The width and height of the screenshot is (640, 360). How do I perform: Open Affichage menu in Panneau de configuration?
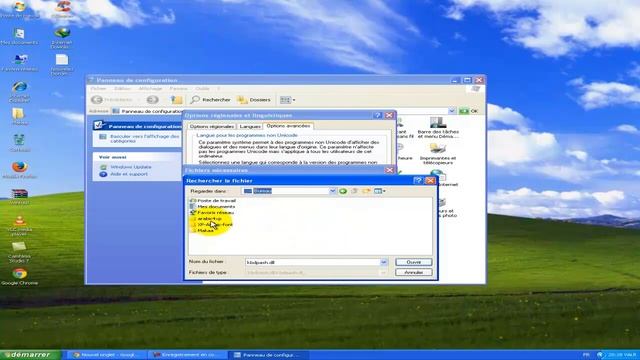pos(150,89)
